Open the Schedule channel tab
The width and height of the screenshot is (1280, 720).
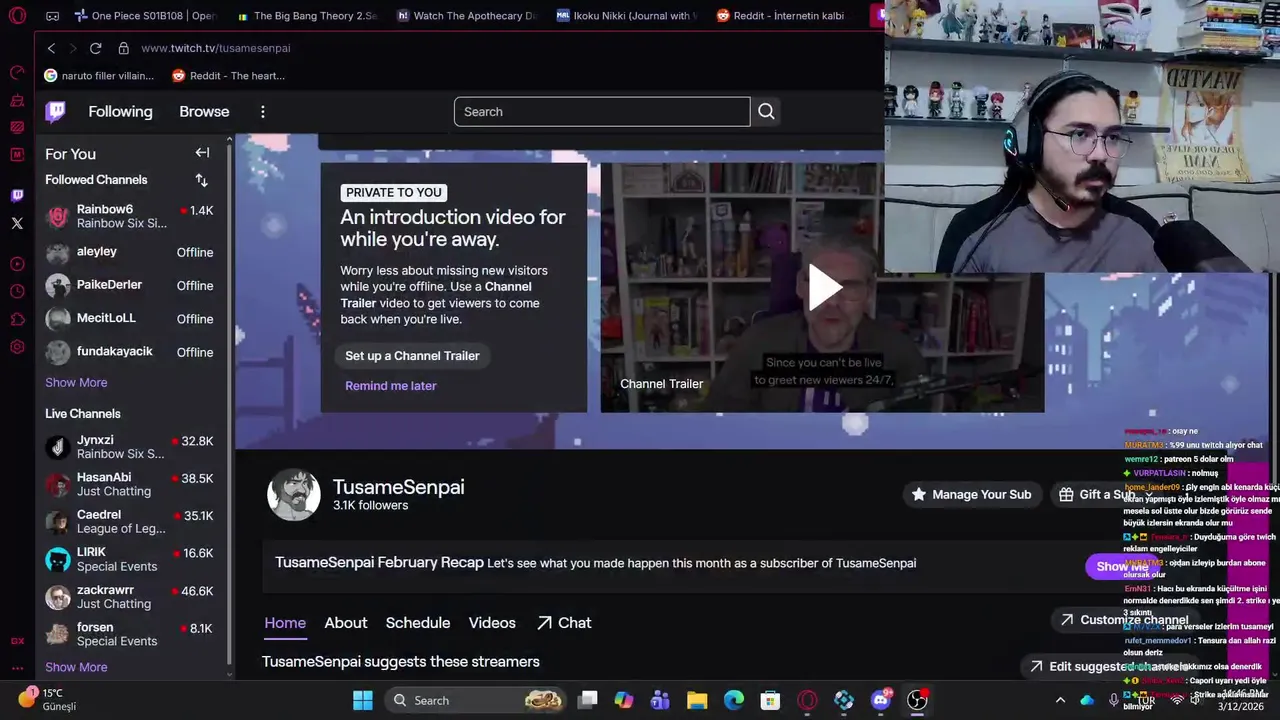[x=418, y=623]
